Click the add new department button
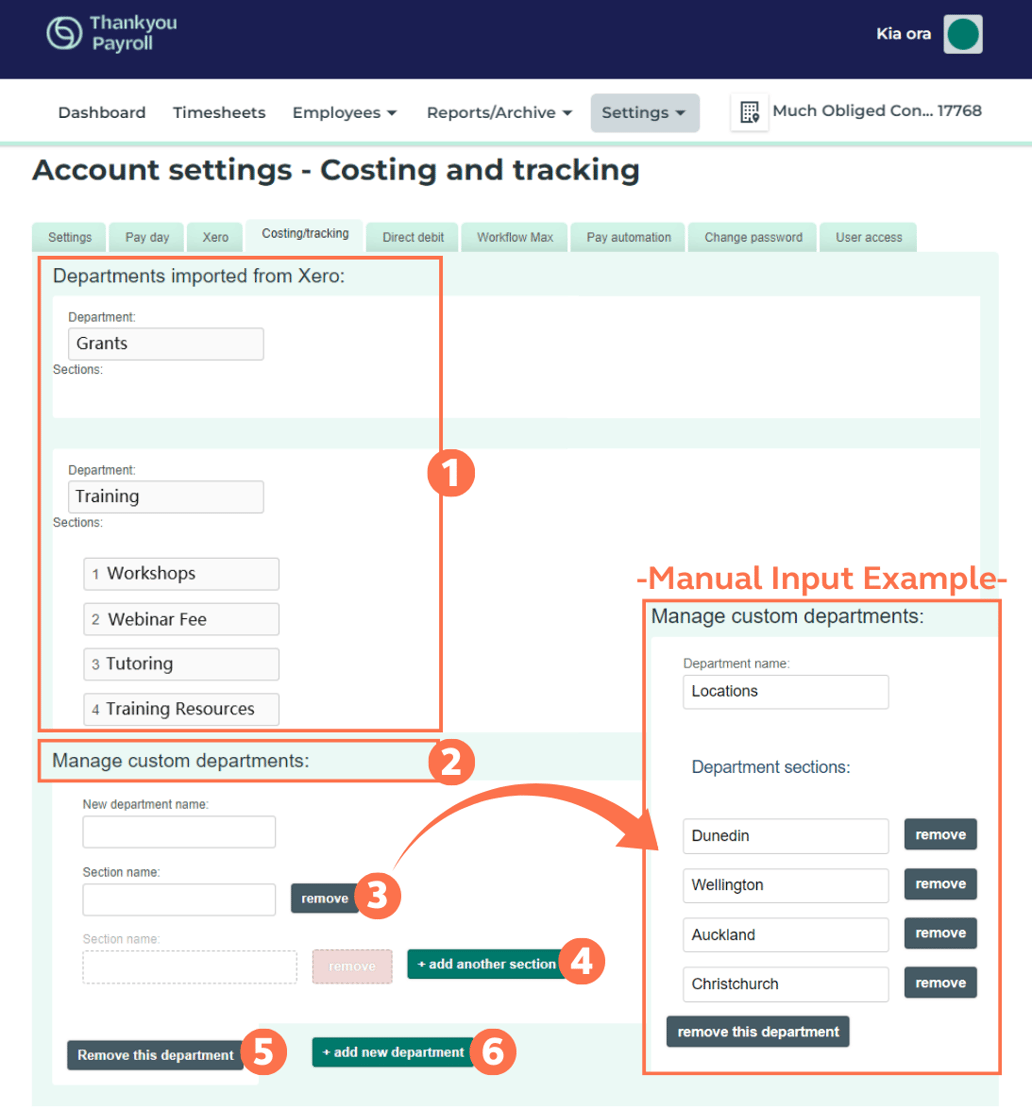The height and width of the screenshot is (1109, 1032). pos(392,1052)
